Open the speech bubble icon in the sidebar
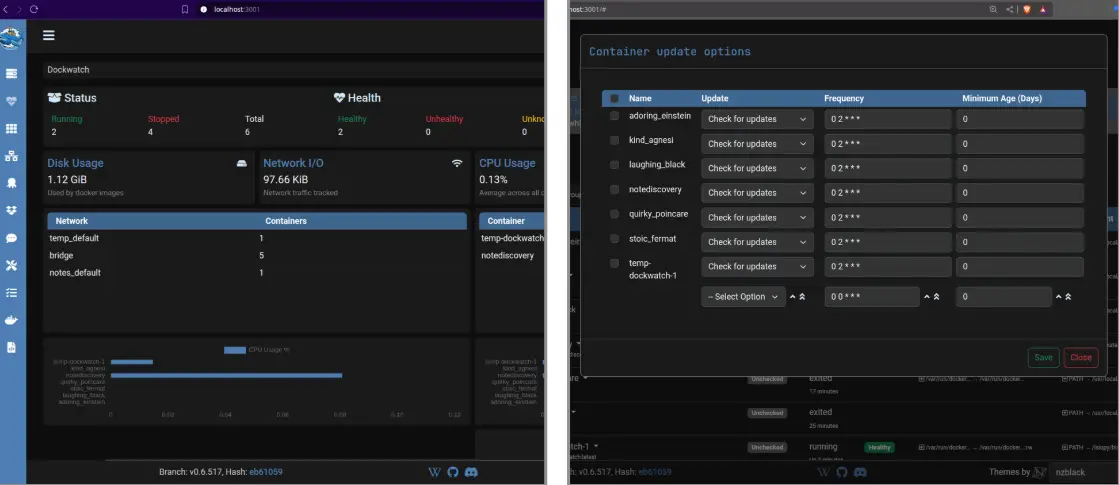The height and width of the screenshot is (485, 1119). pyautogui.click(x=12, y=238)
